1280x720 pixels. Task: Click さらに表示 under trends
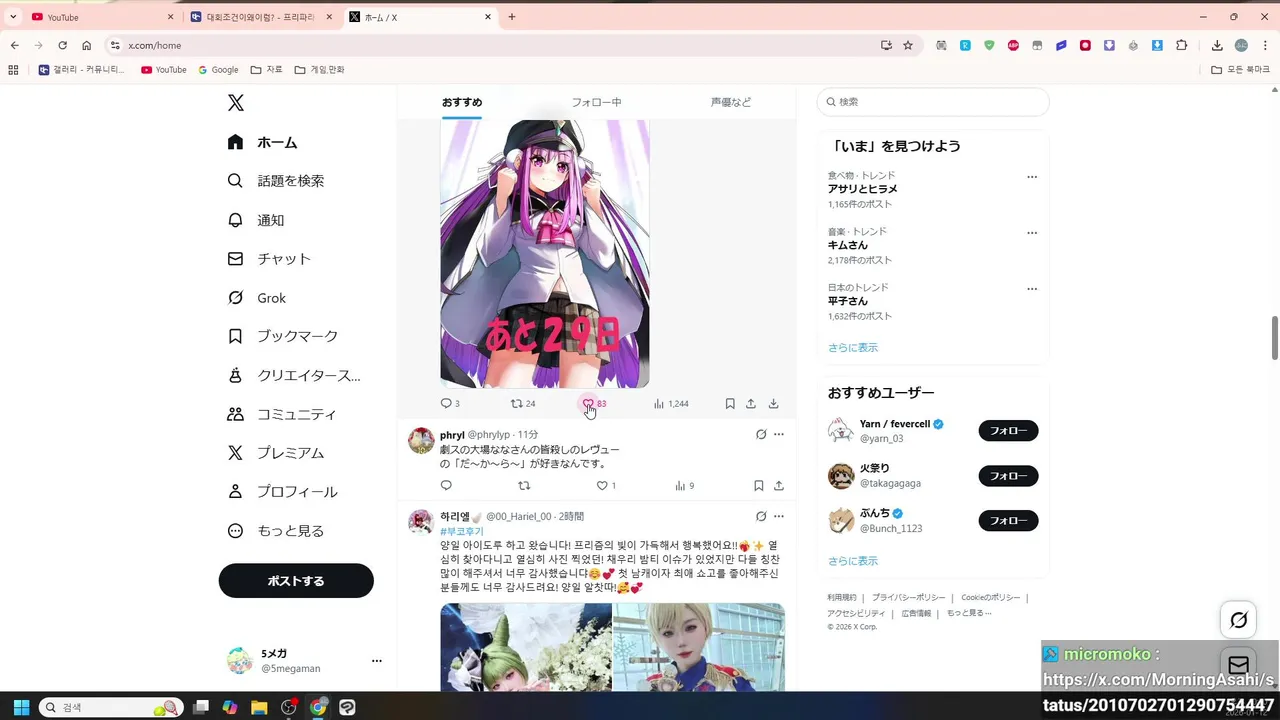point(853,347)
